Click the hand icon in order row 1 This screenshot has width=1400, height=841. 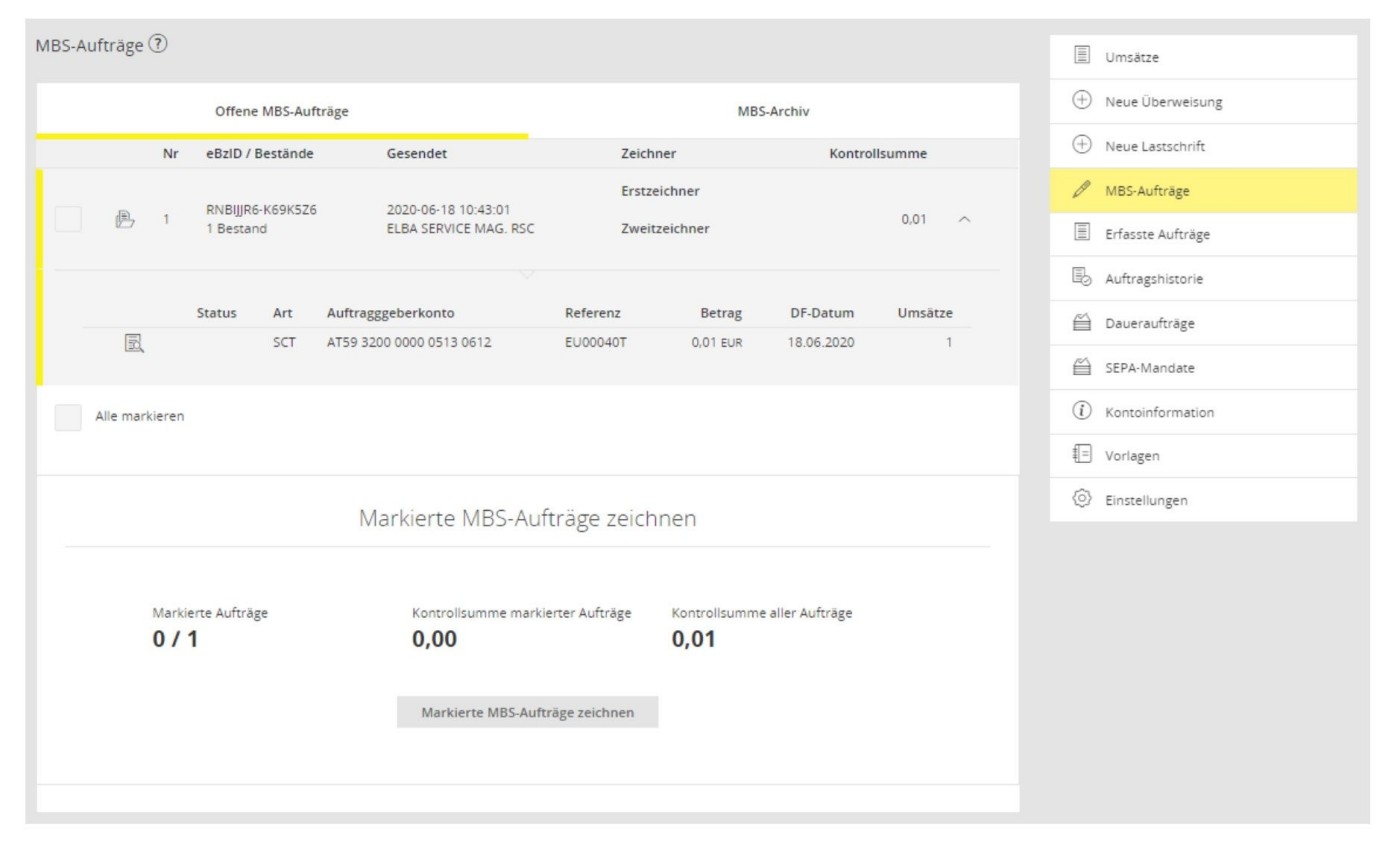(x=124, y=219)
